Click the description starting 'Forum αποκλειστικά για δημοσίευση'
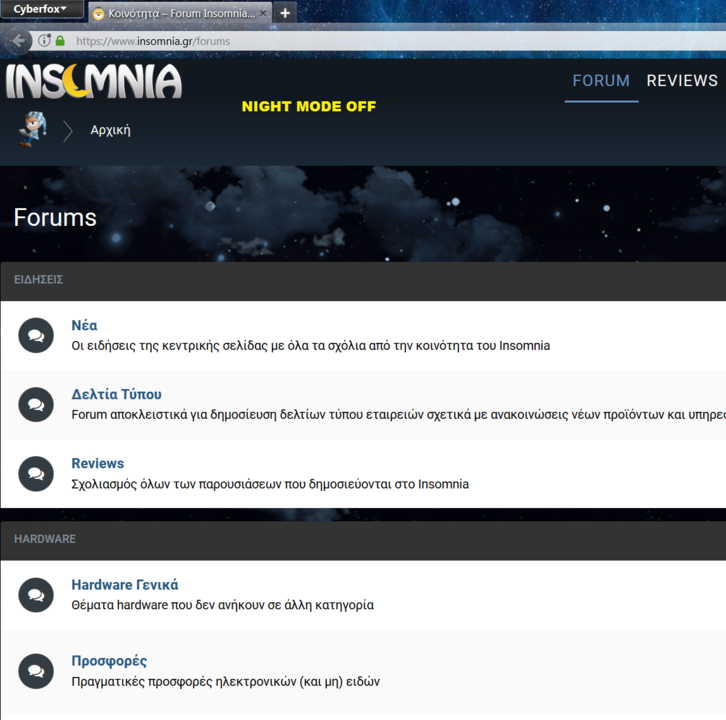Image resolution: width=726 pixels, height=720 pixels. coord(398,414)
